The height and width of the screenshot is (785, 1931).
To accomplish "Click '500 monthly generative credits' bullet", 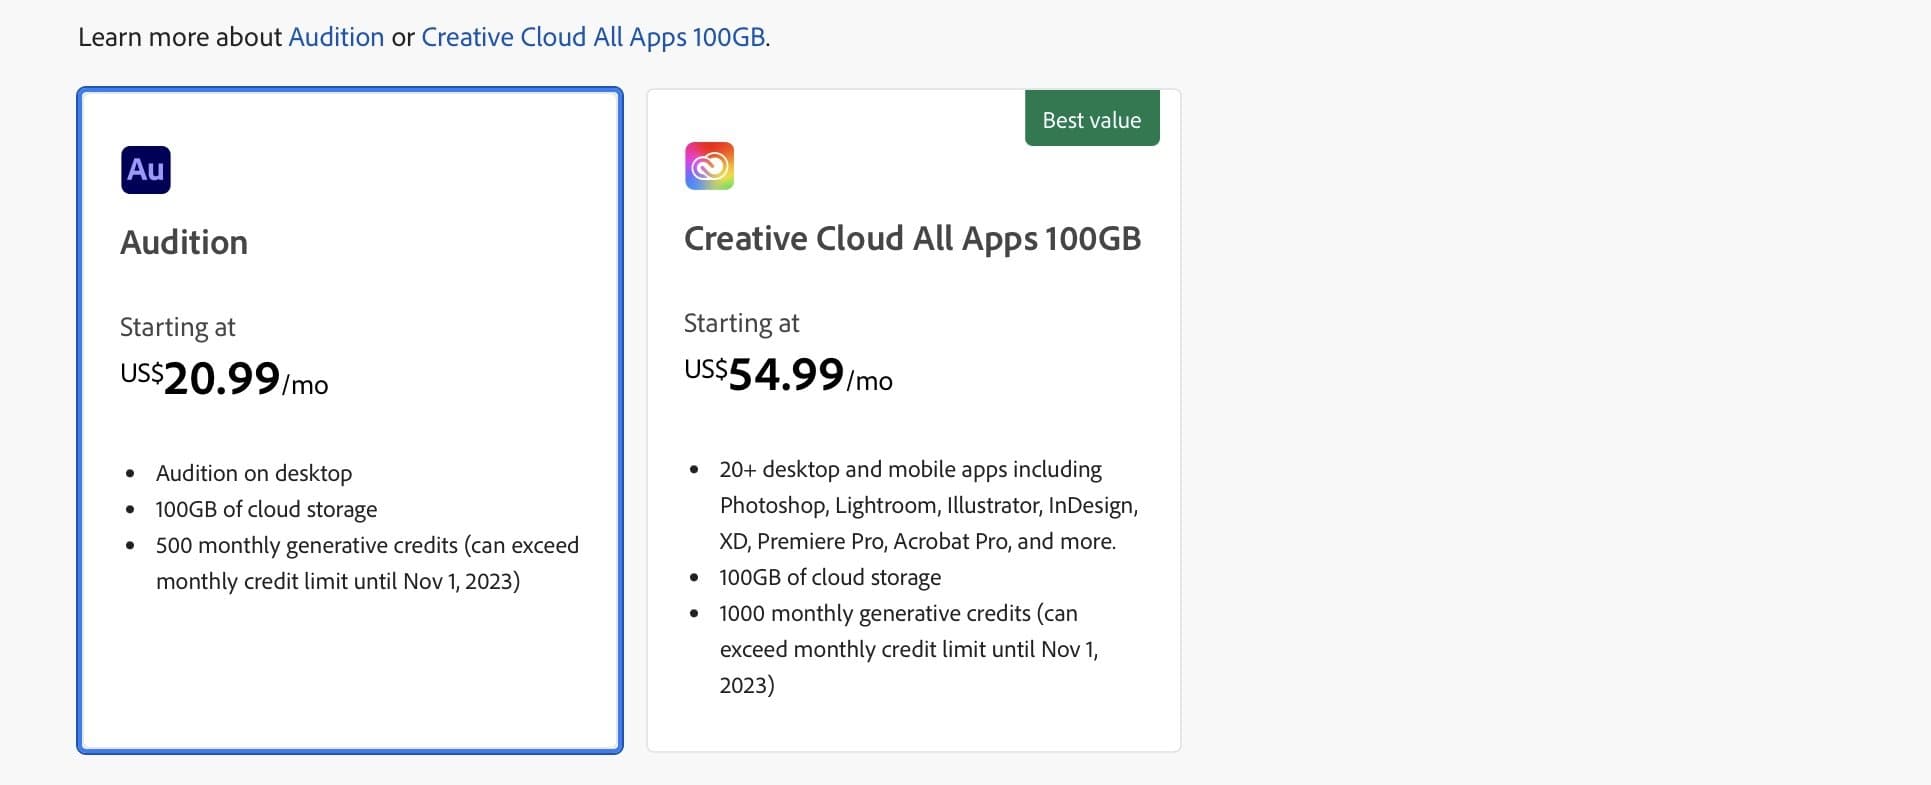I will coord(367,563).
